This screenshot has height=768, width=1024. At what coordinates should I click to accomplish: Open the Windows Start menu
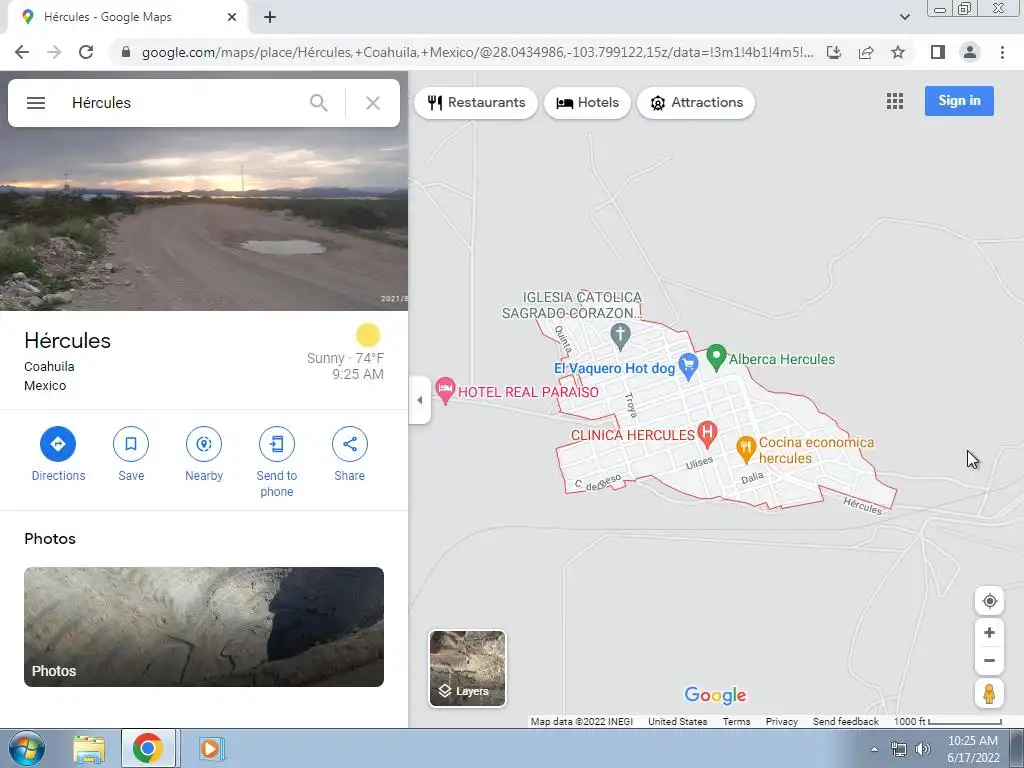click(x=26, y=748)
